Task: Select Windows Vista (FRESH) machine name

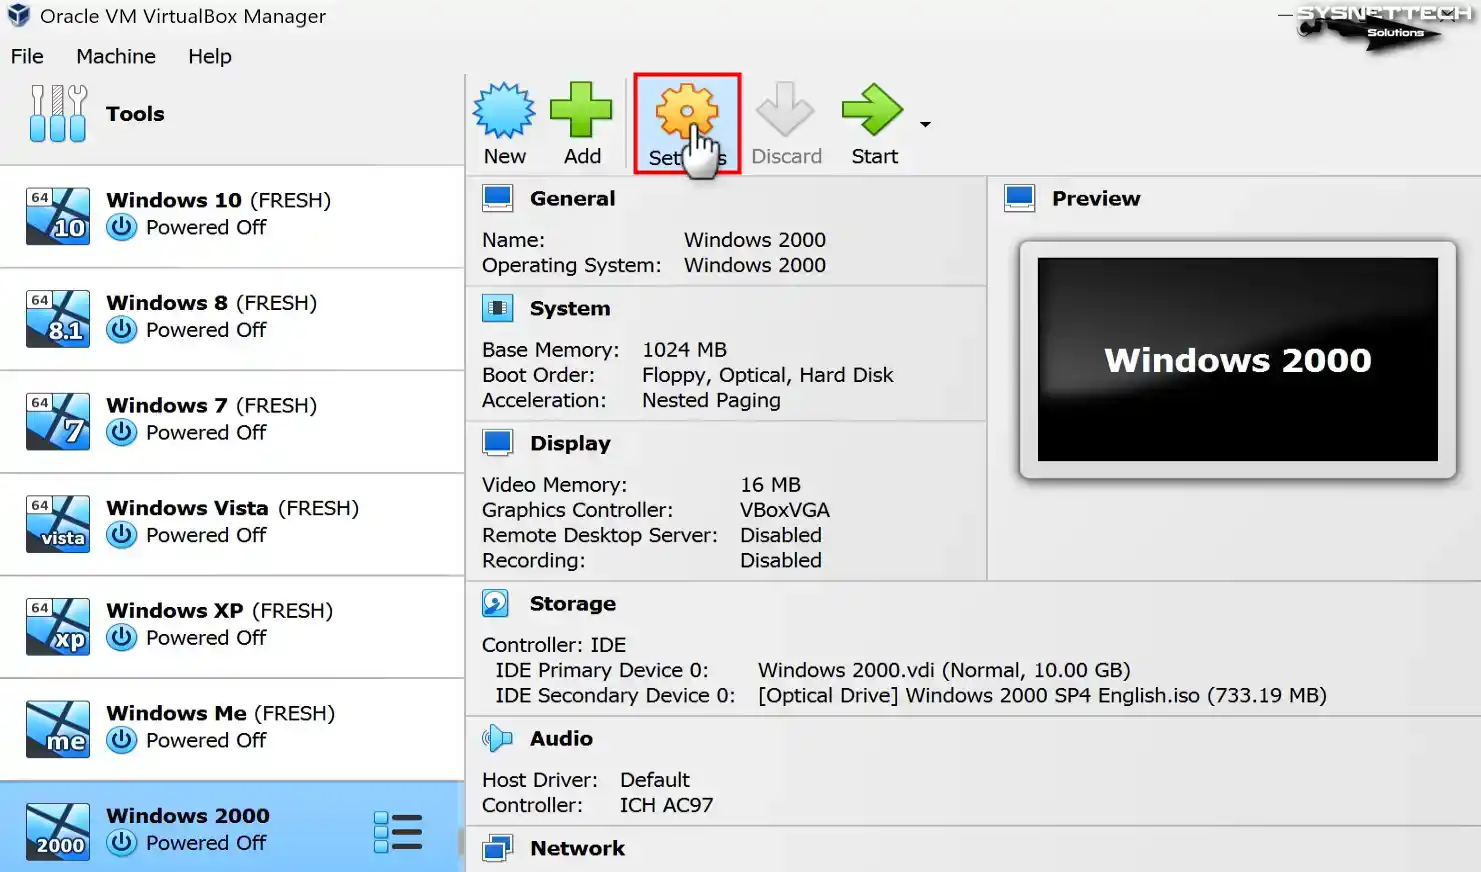Action: 232,508
